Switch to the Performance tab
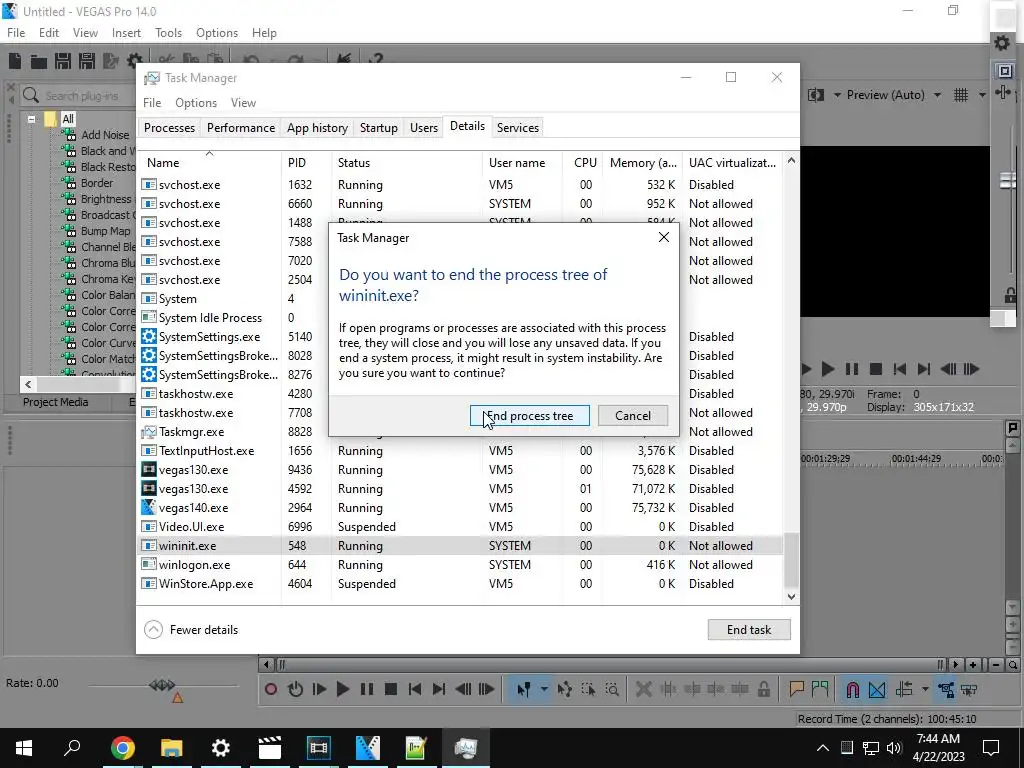The image size is (1024, 768). (x=240, y=127)
